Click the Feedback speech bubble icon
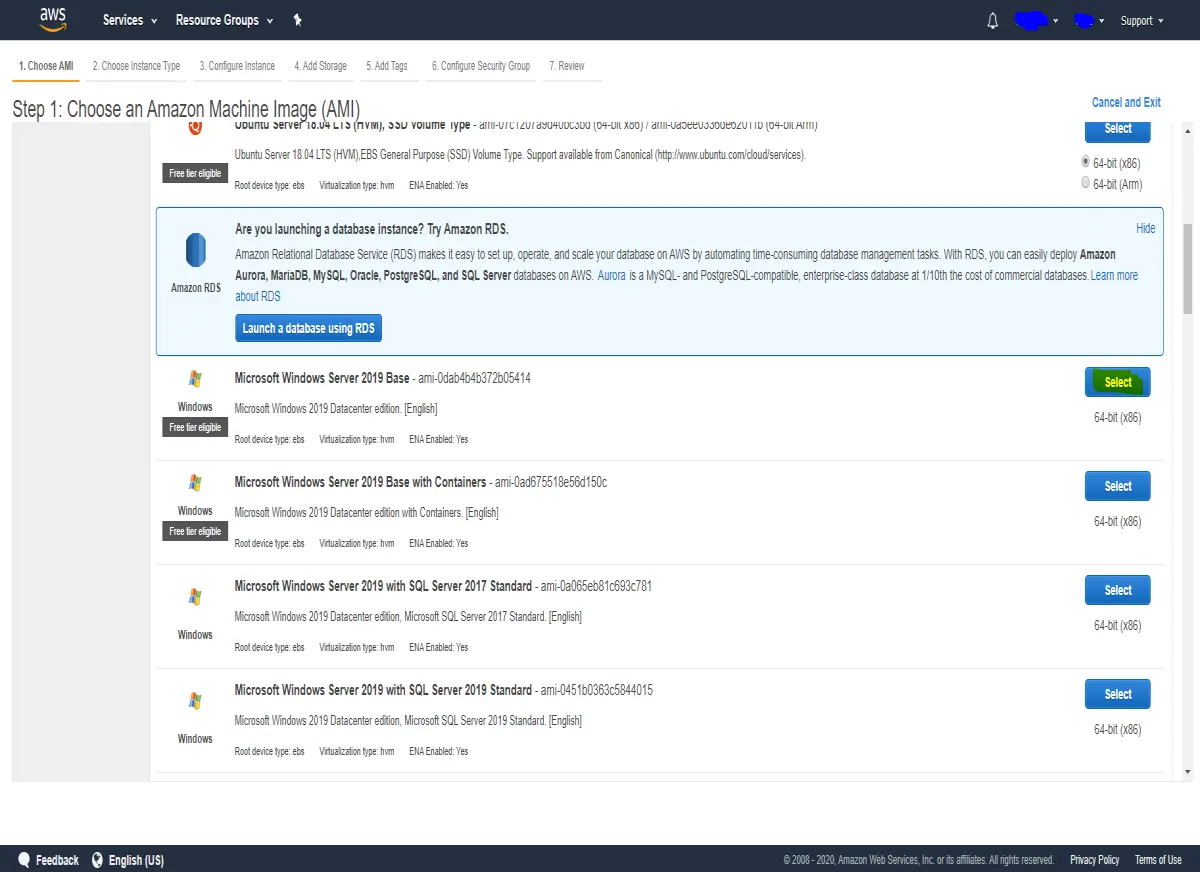Screen dimensions: 1200x872 click(x=22, y=860)
